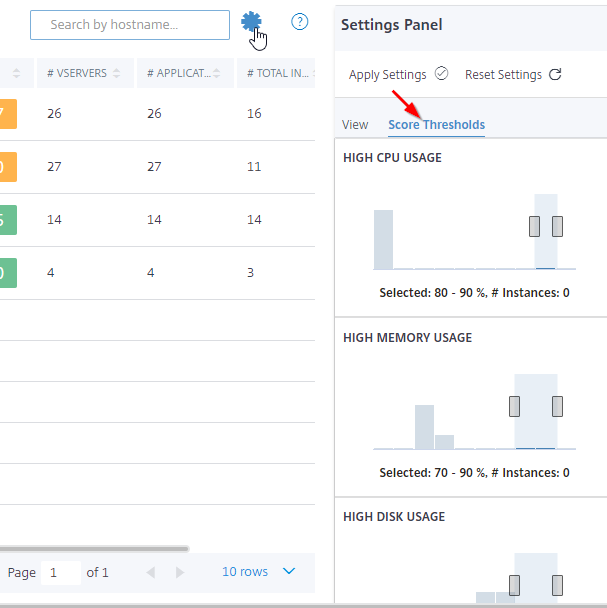Viewport: 607px width, 608px height.
Task: Grab the right High CPU Usage slider handle
Action: click(557, 226)
